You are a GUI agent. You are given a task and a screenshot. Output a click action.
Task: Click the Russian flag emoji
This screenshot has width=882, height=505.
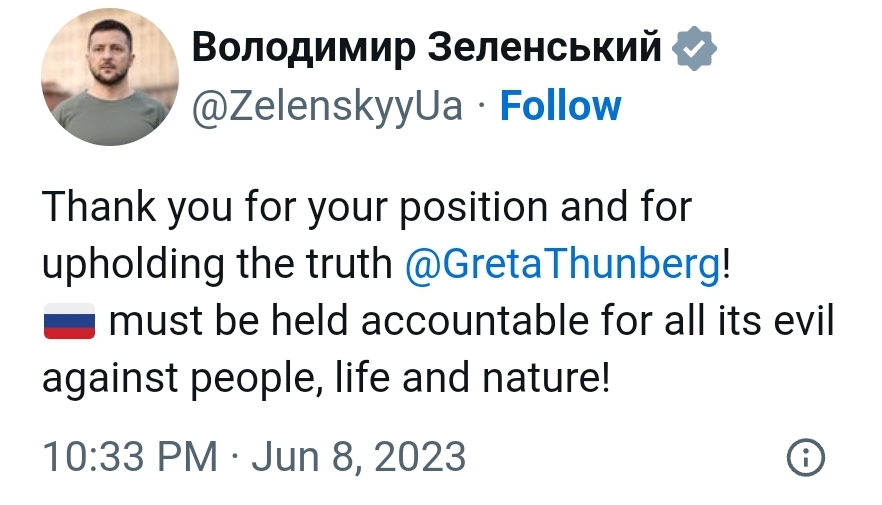(x=68, y=323)
